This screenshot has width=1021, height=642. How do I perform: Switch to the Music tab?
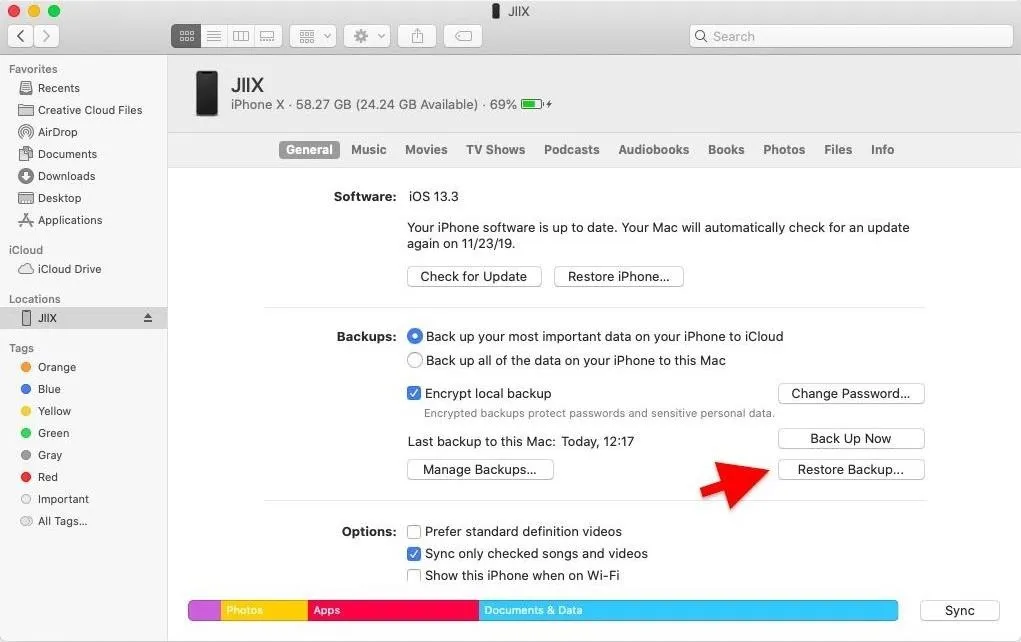click(369, 150)
